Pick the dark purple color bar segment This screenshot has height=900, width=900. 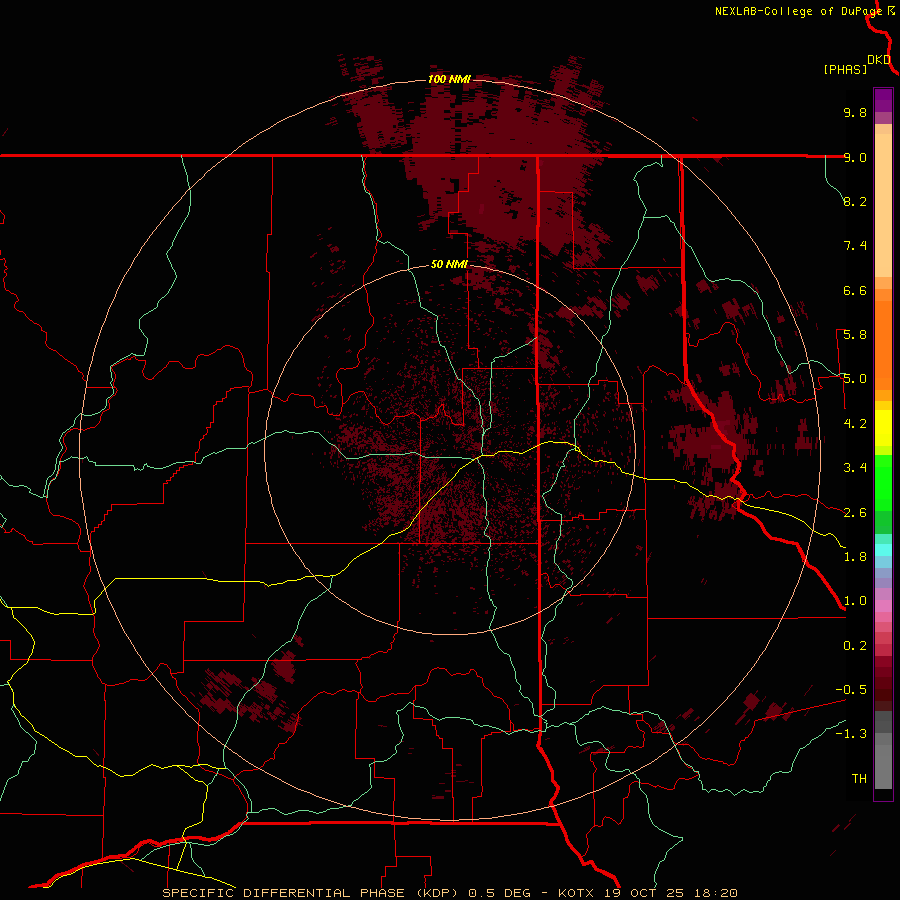pyautogui.click(x=883, y=100)
